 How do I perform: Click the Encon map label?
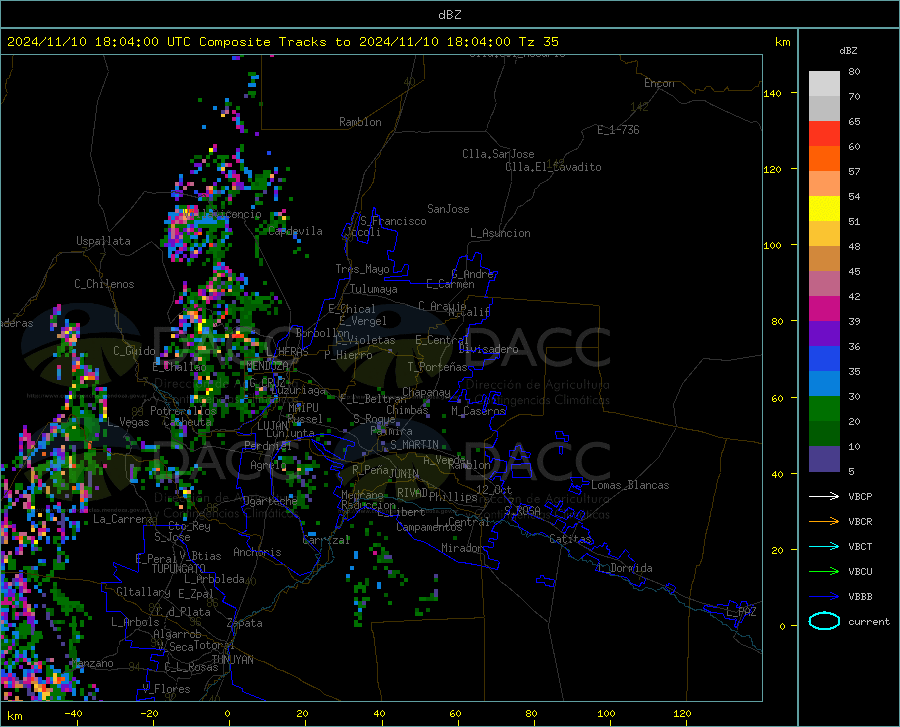(x=659, y=83)
